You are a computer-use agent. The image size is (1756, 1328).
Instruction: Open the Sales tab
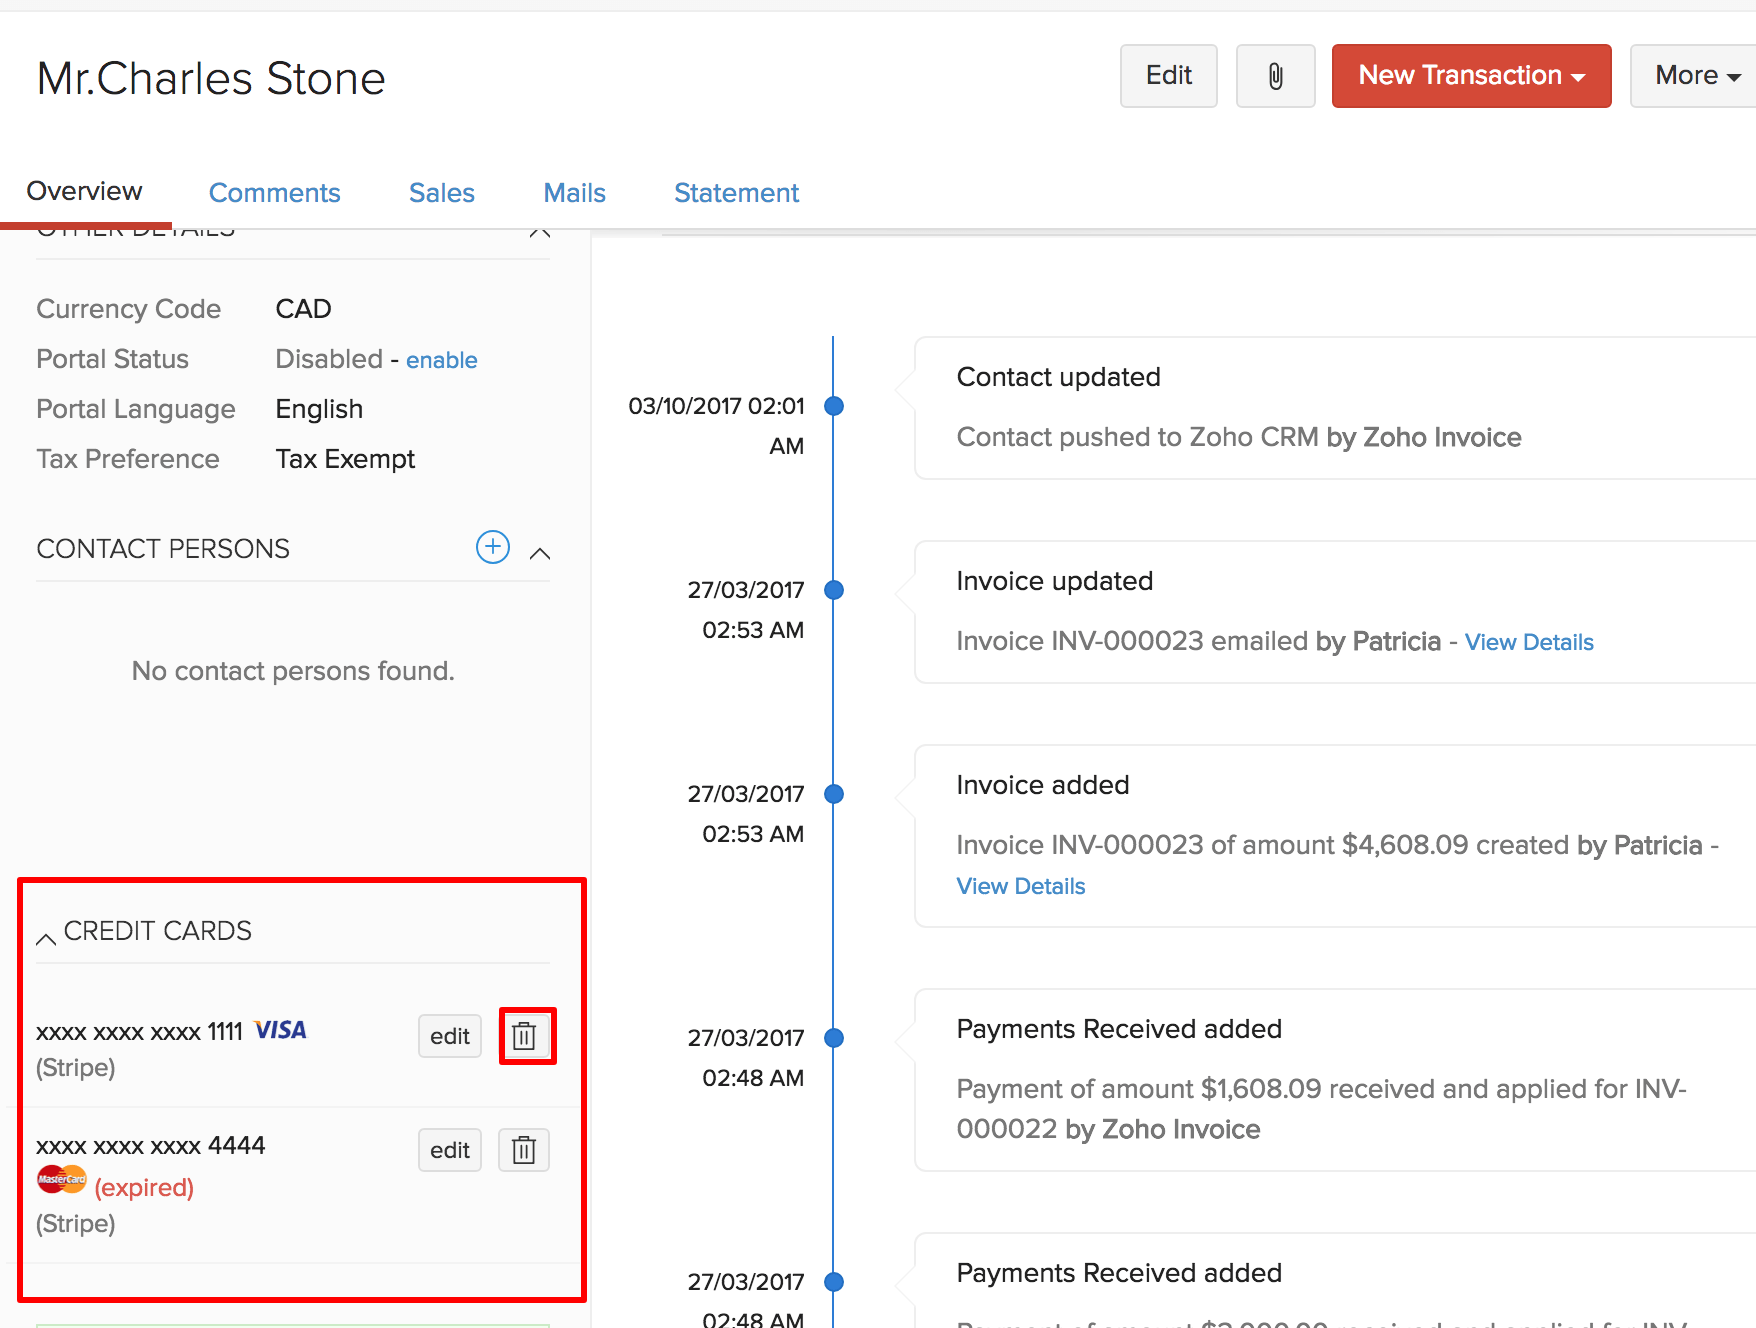[x=441, y=193]
